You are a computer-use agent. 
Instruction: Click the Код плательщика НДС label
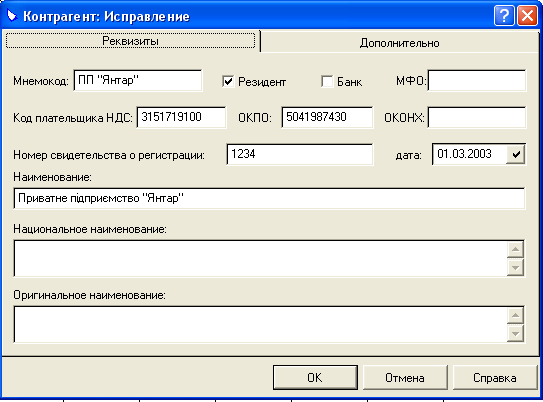point(73,118)
